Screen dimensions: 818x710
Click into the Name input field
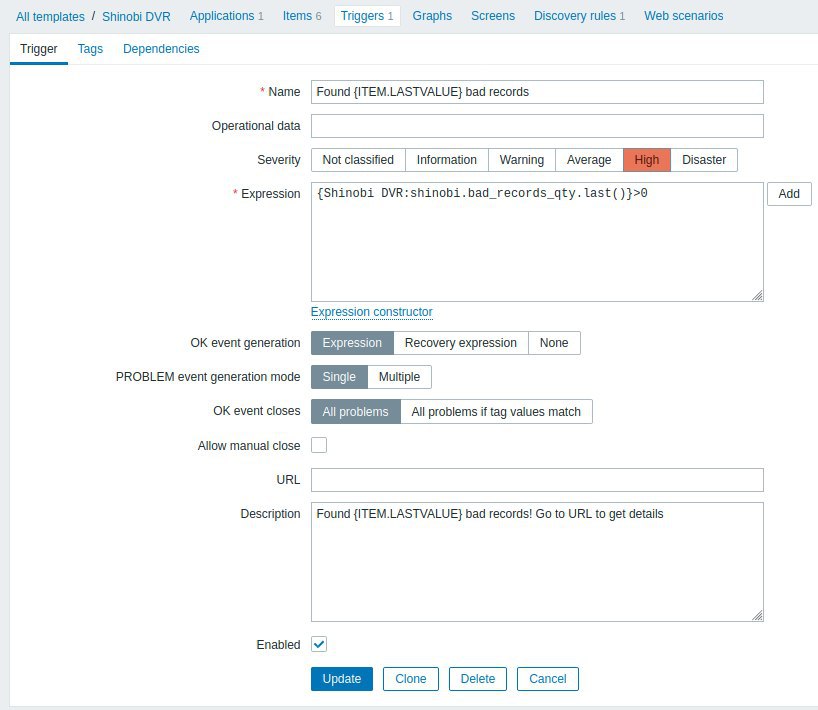click(x=537, y=92)
